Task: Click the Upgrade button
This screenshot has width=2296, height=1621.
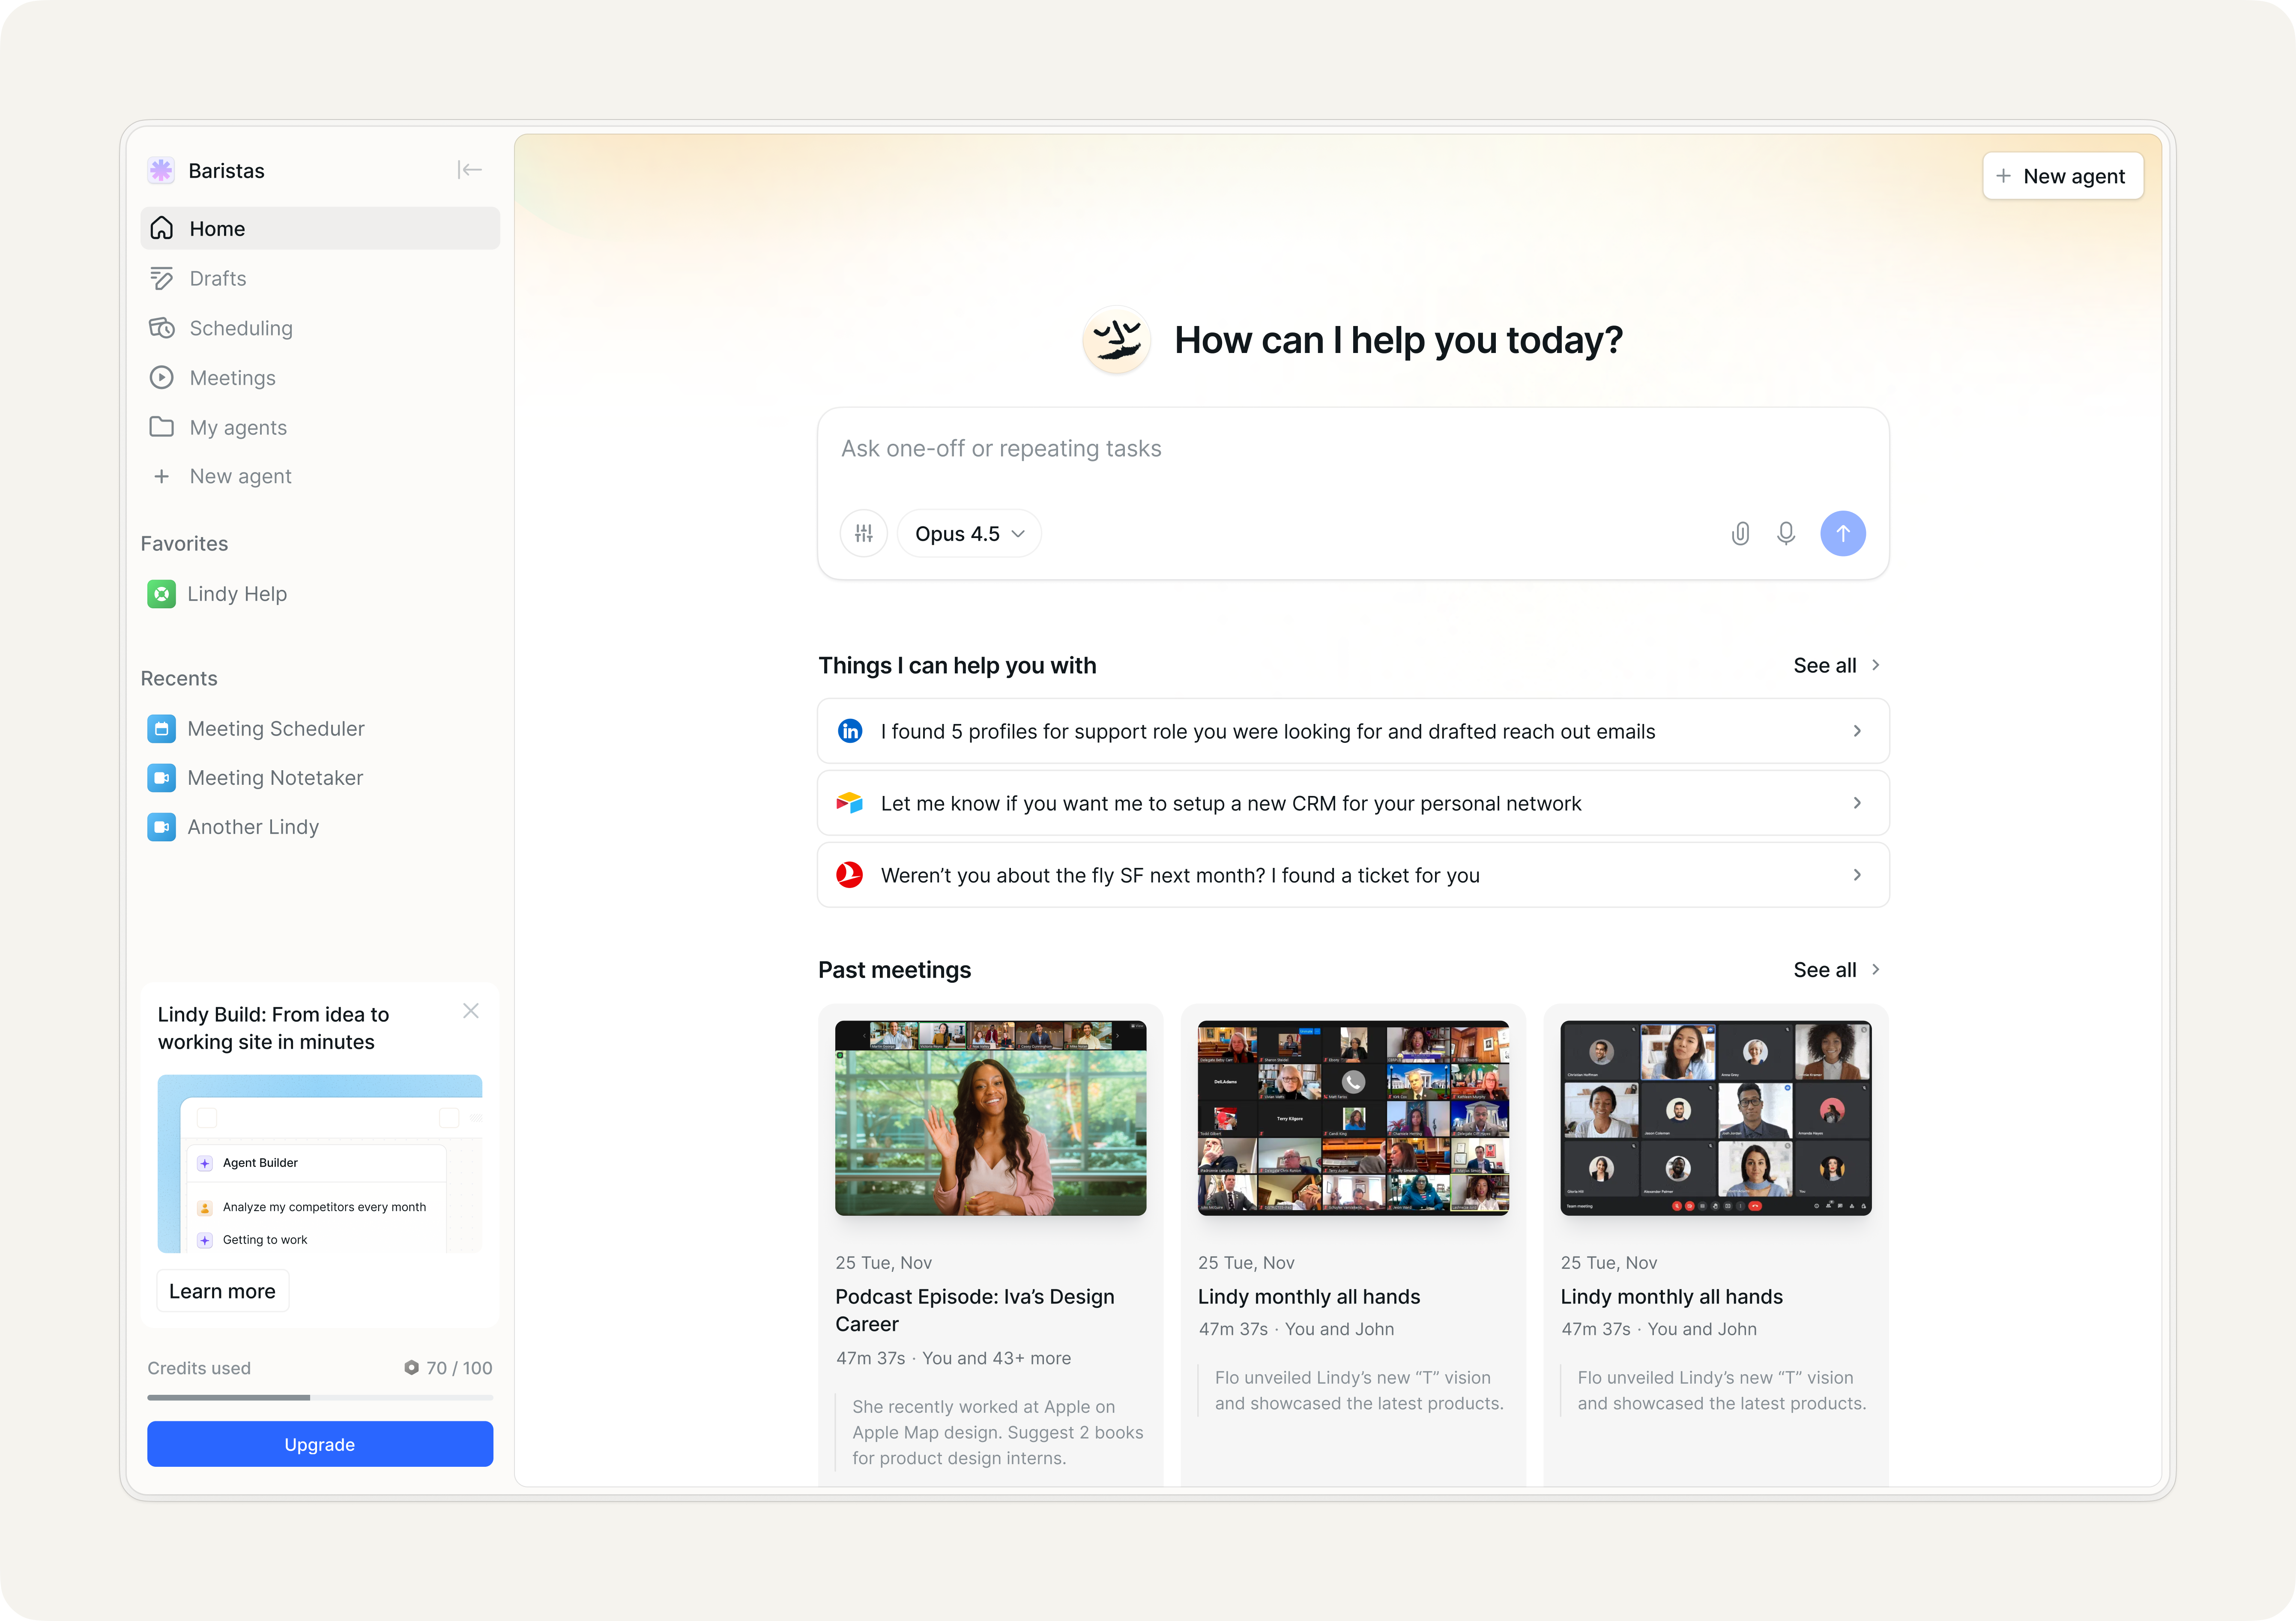Action: (x=320, y=1444)
